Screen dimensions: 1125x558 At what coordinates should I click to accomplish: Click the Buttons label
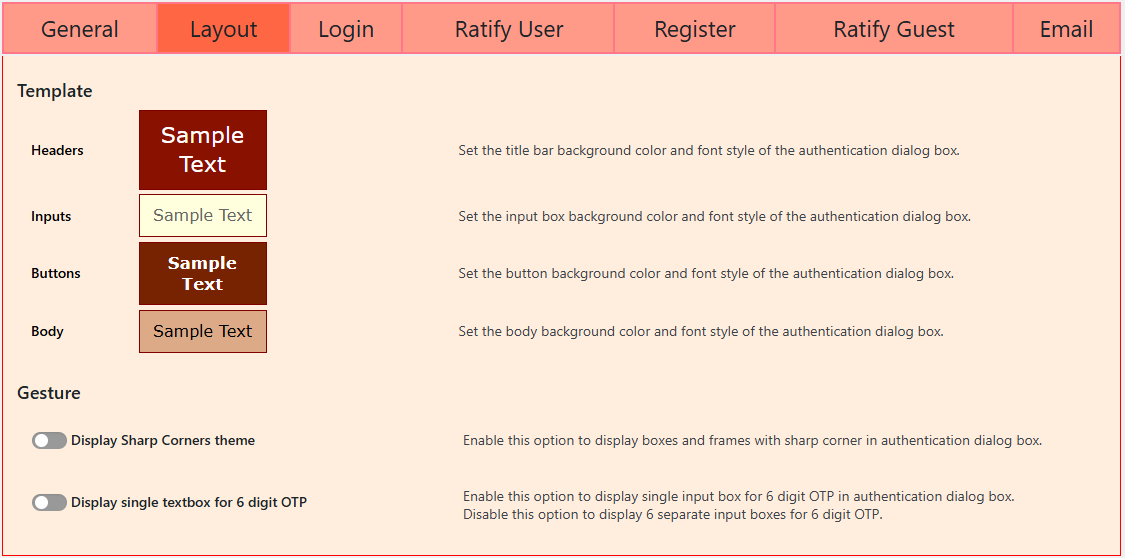pyautogui.click(x=56, y=273)
